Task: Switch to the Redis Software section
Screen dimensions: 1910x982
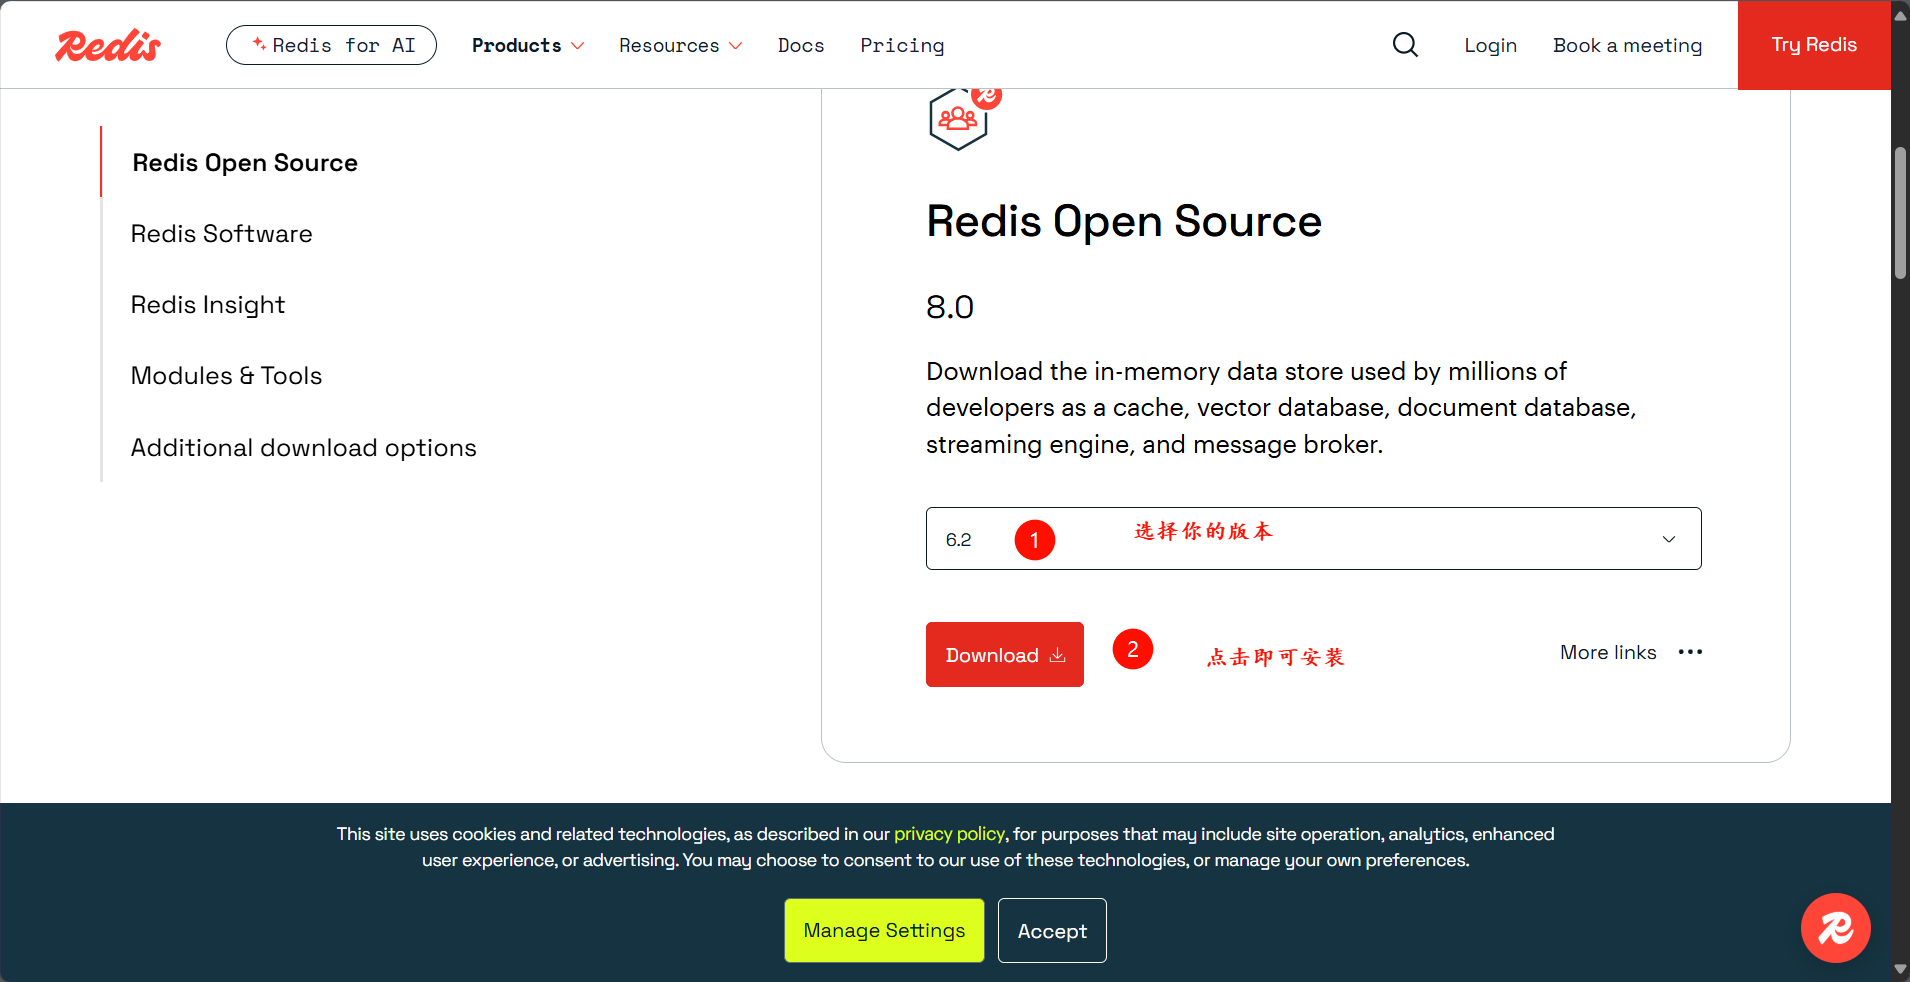Action: [221, 233]
